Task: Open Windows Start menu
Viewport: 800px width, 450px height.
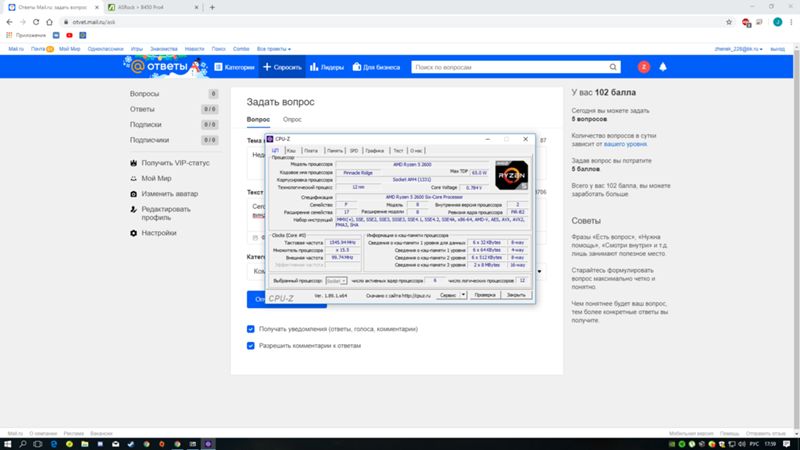Action: pyautogui.click(x=7, y=444)
